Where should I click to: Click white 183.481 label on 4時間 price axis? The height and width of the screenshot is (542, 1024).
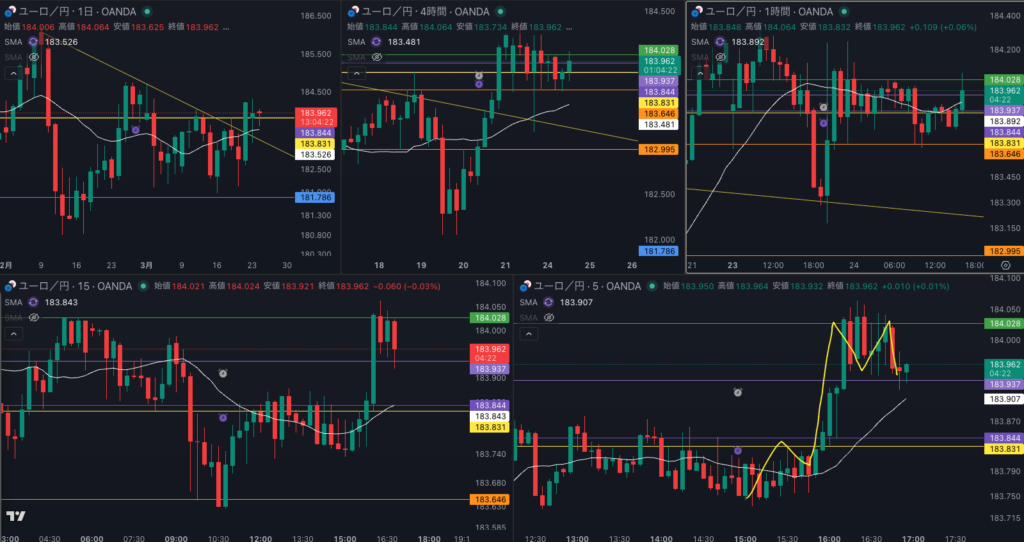[658, 125]
